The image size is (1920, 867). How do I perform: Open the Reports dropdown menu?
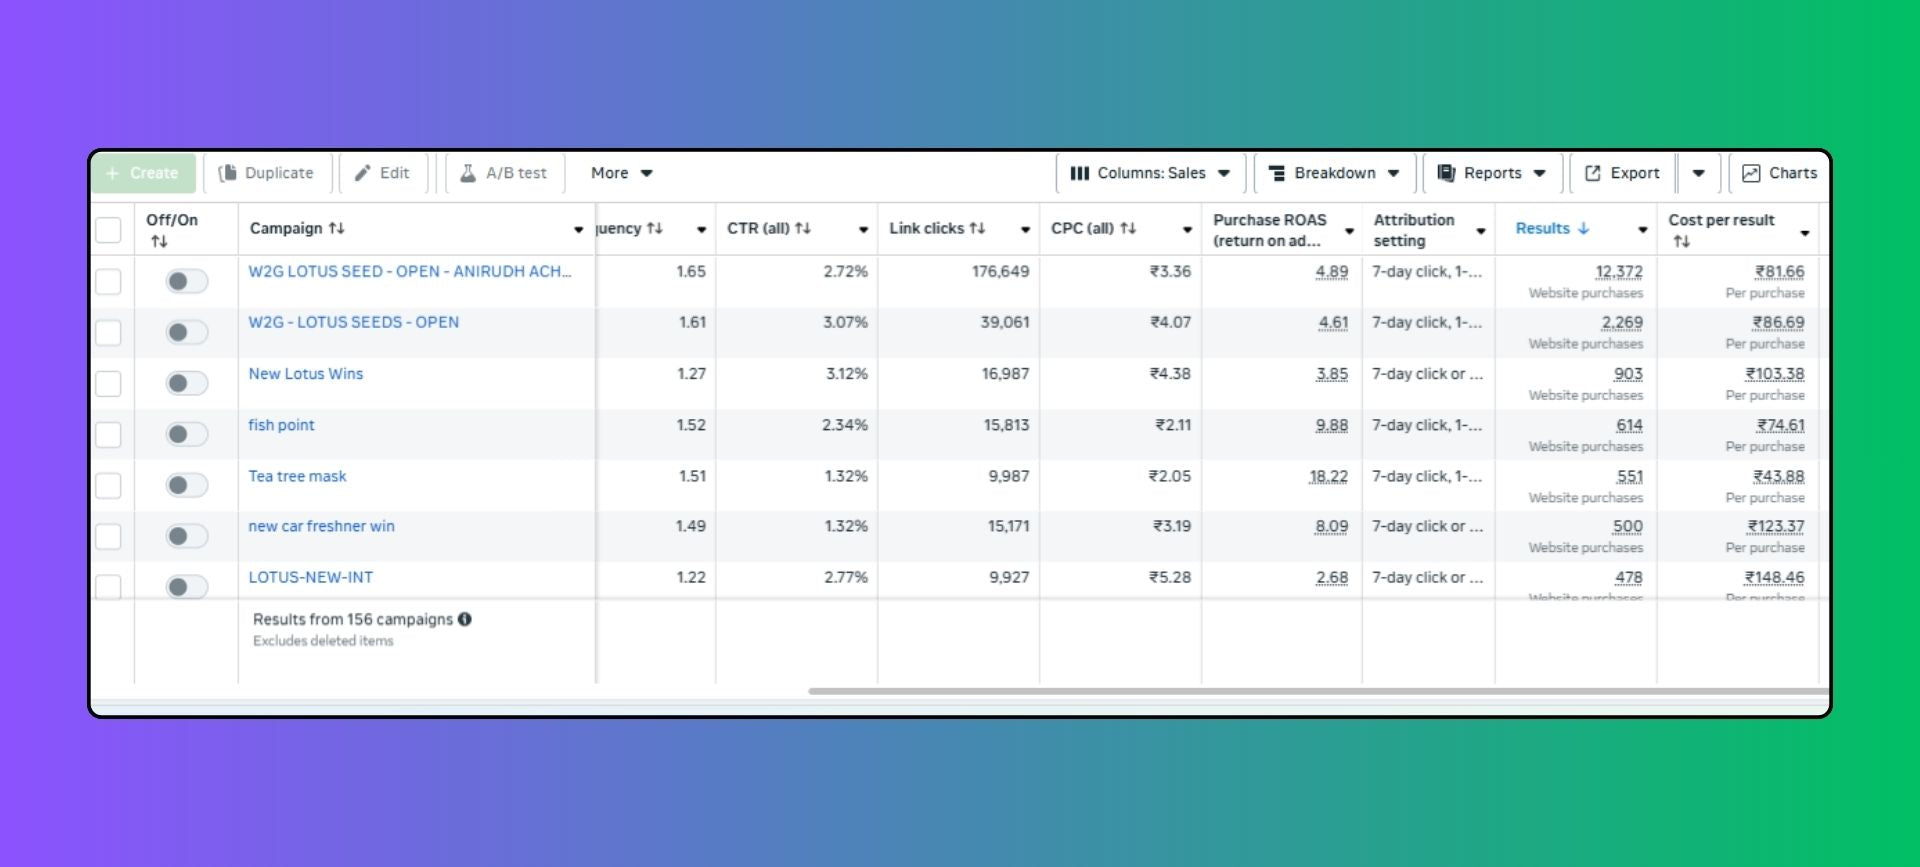click(1491, 173)
